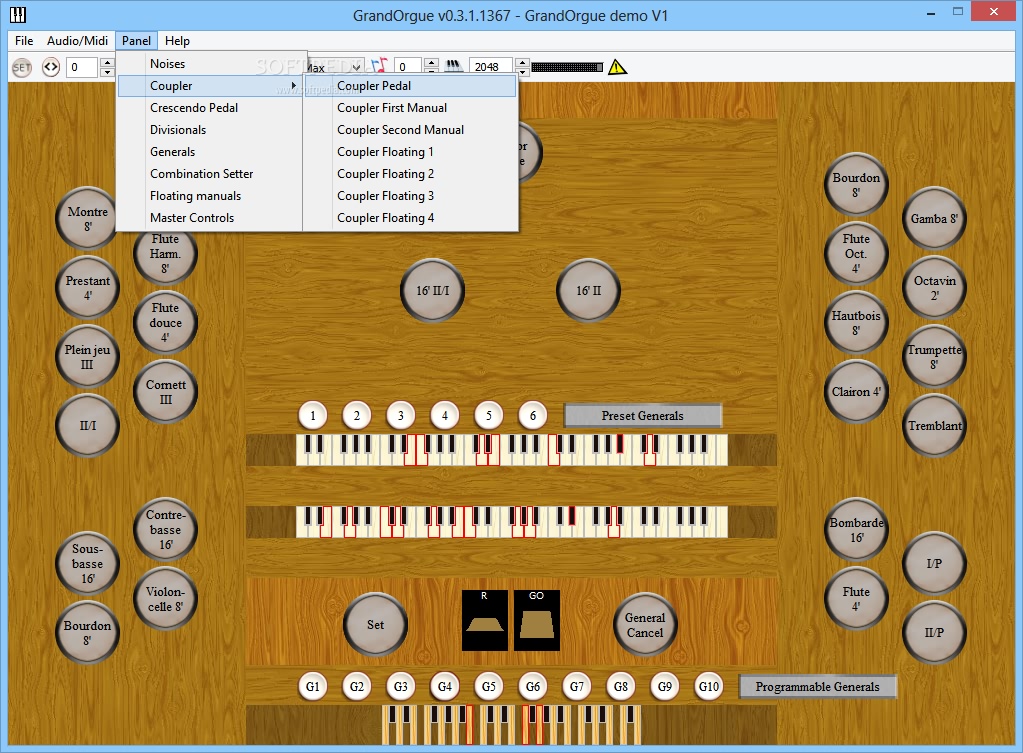Select preset general piston 5
Viewport: 1023px width, 753px height.
[x=489, y=416]
